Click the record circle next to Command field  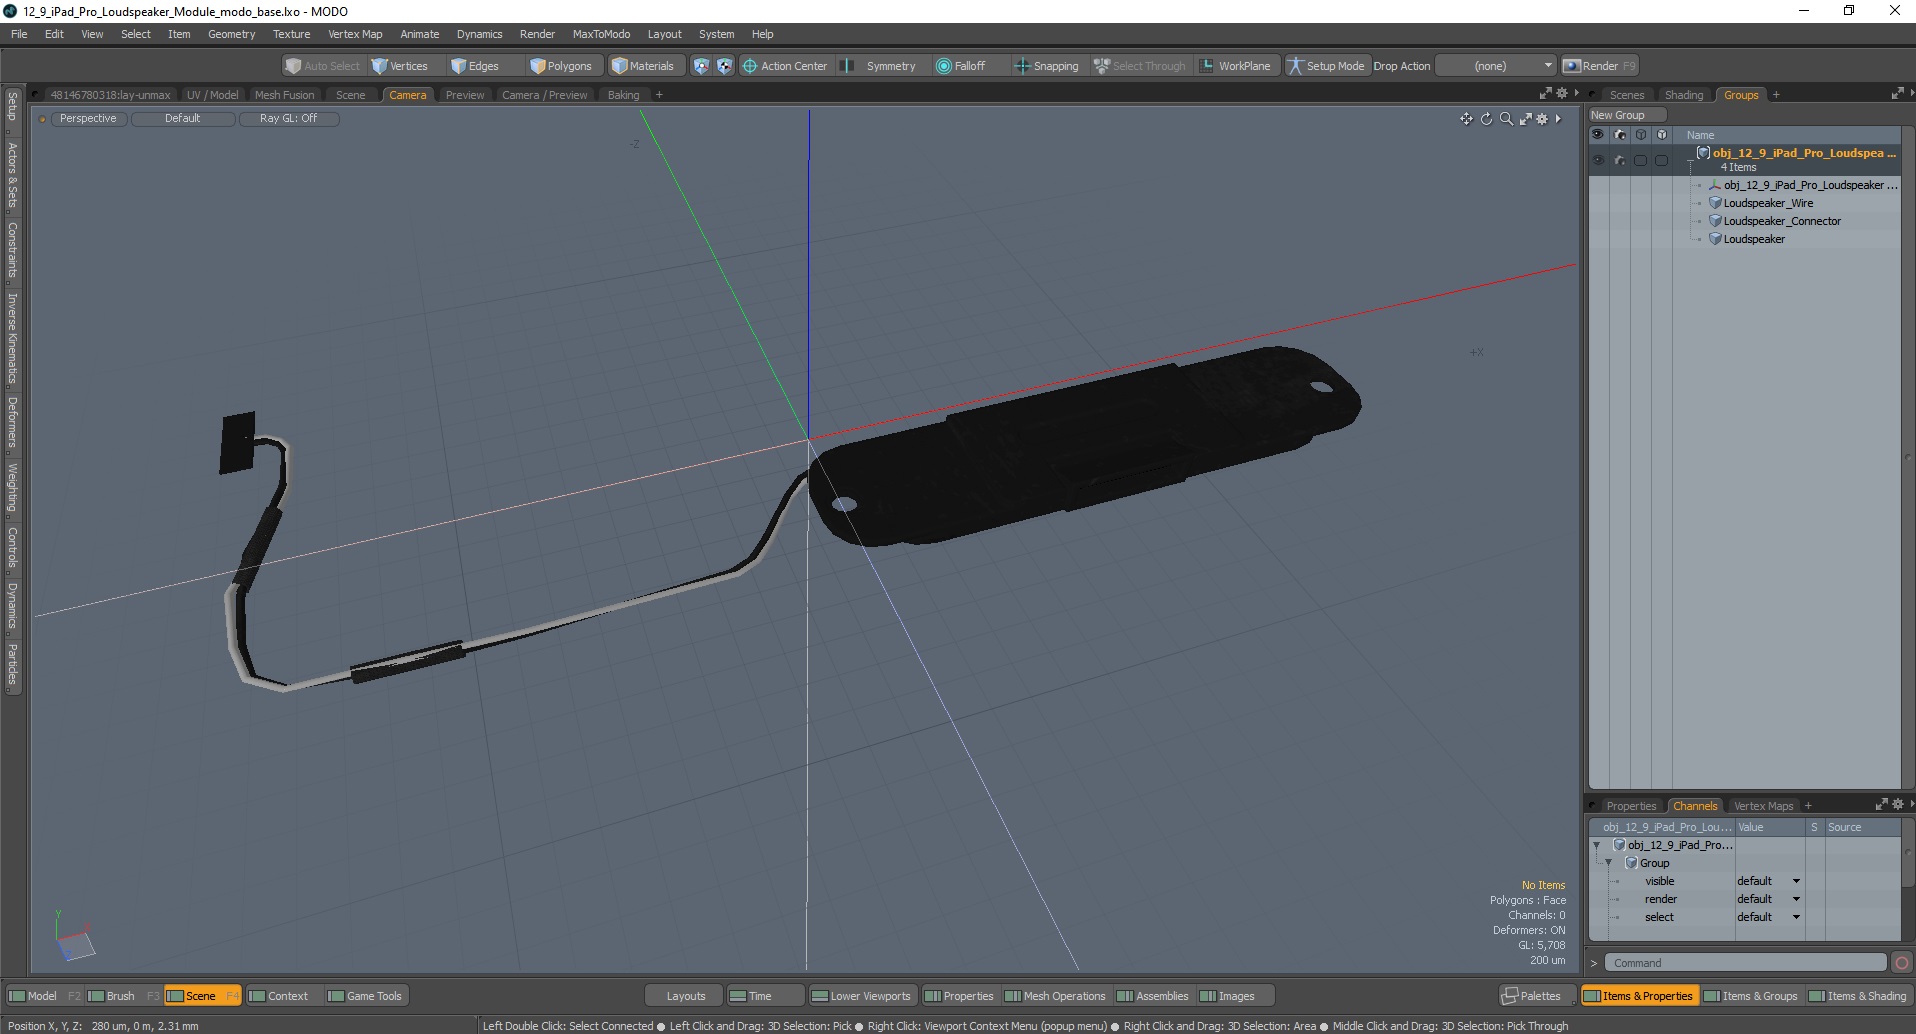[x=1901, y=963]
